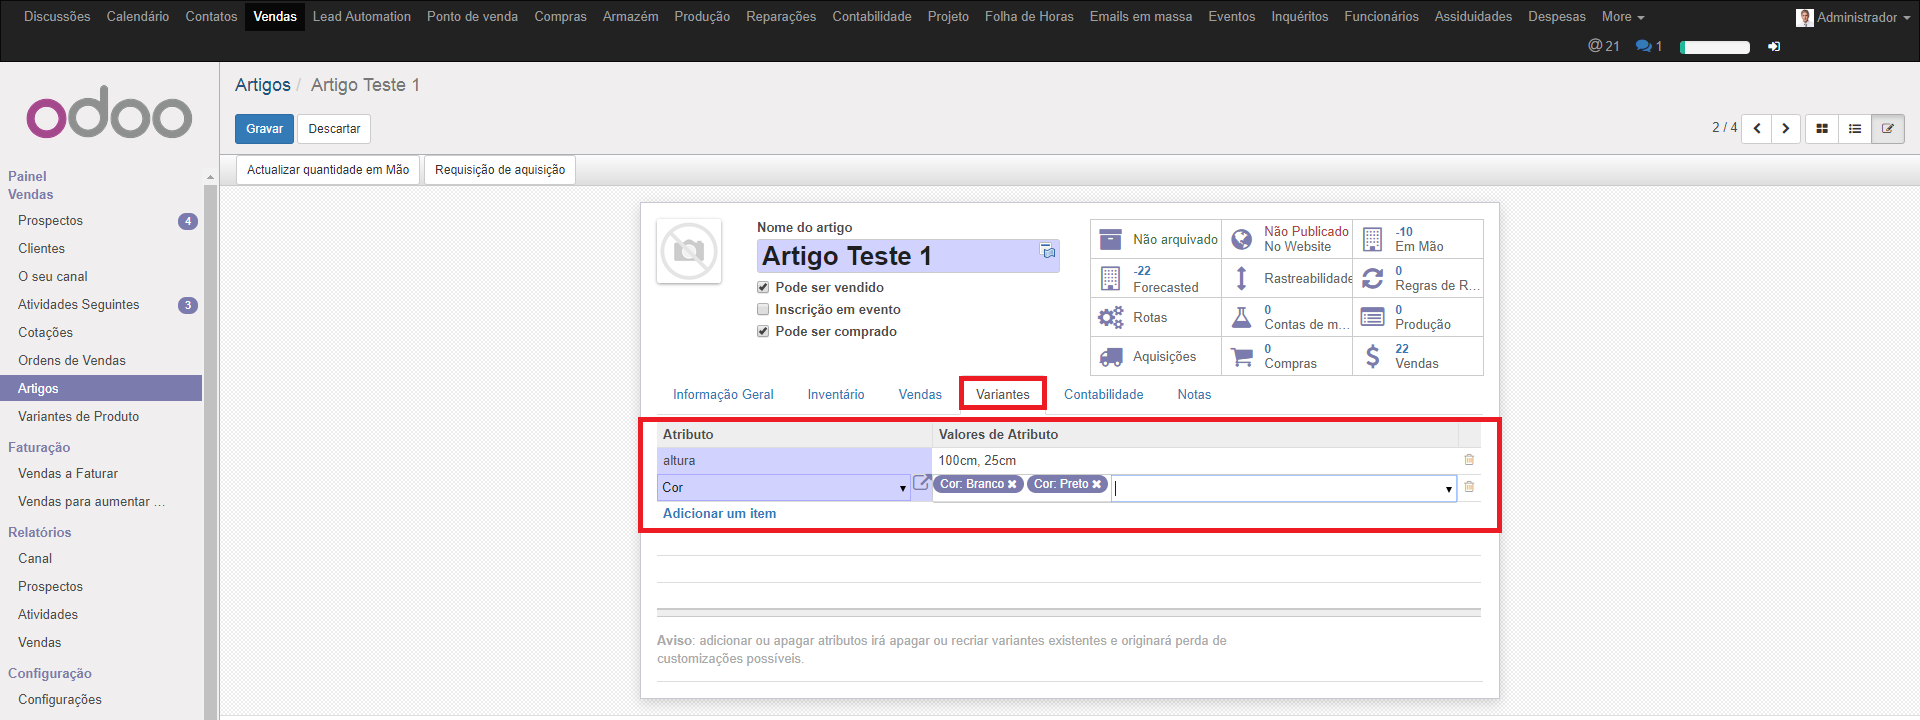Open attribute values dropdown arrow
1920x720 pixels.
[1448, 489]
